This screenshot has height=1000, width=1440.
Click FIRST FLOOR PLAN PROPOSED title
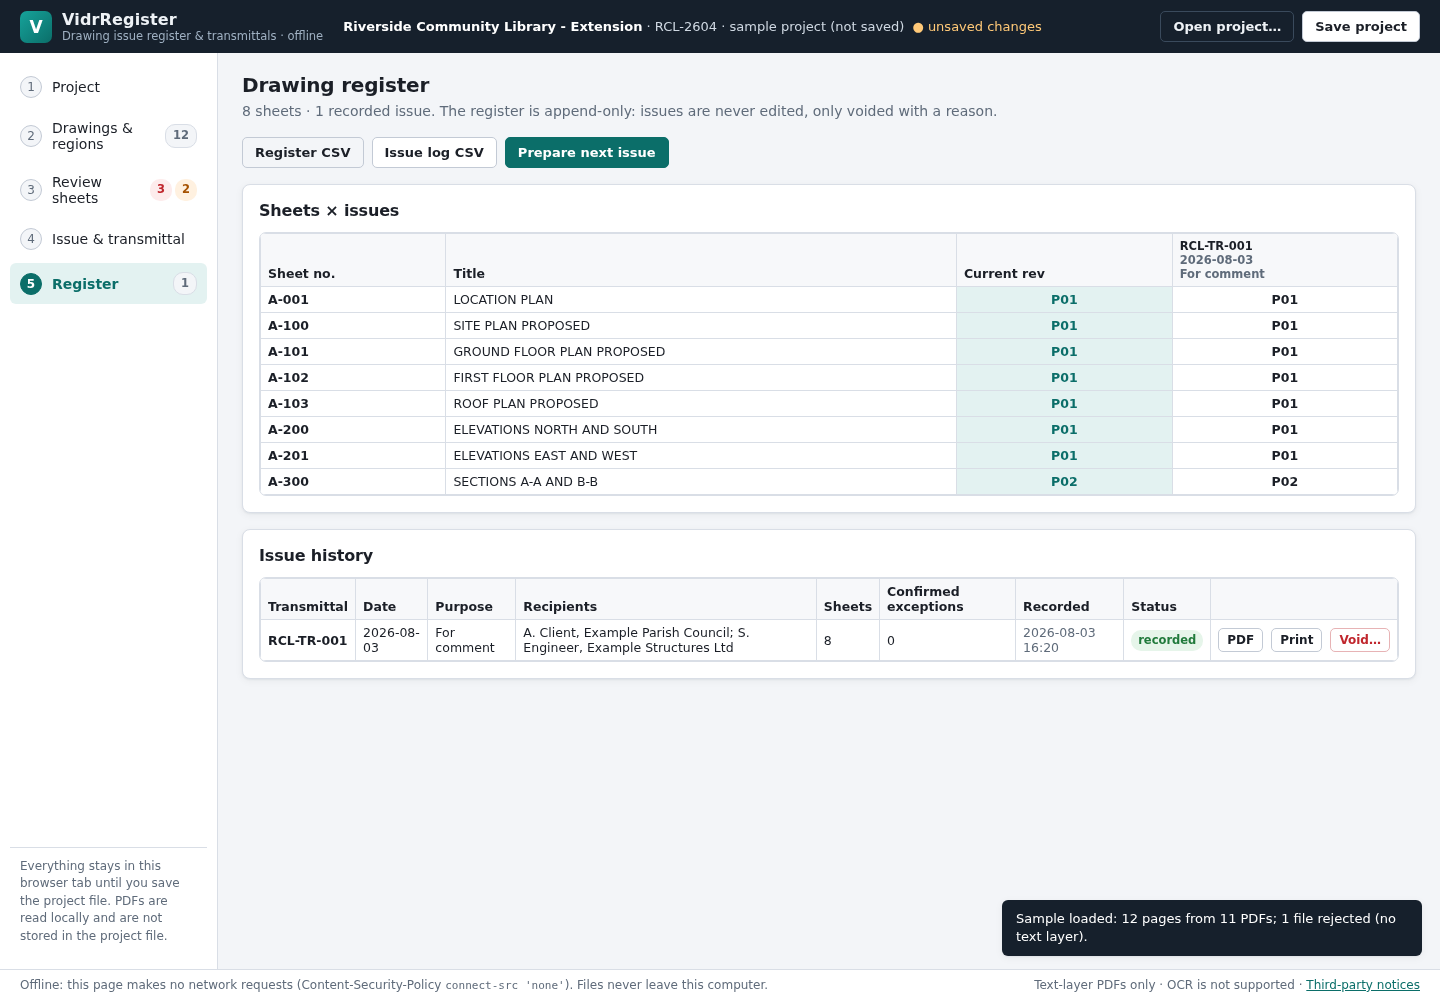pyautogui.click(x=701, y=378)
